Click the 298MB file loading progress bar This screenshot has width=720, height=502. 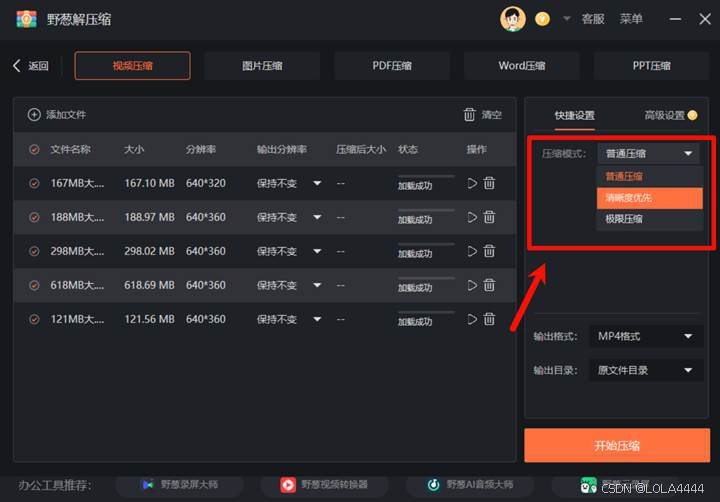tap(426, 244)
